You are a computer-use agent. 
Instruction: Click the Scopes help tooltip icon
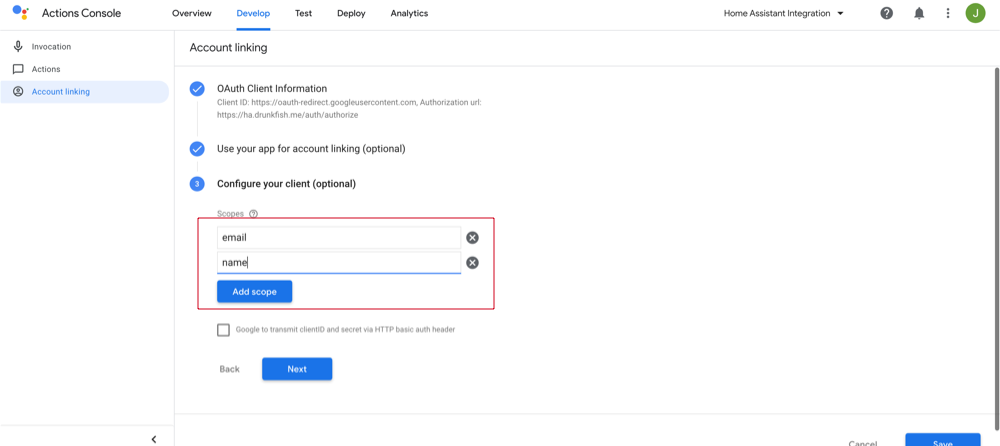tap(253, 214)
